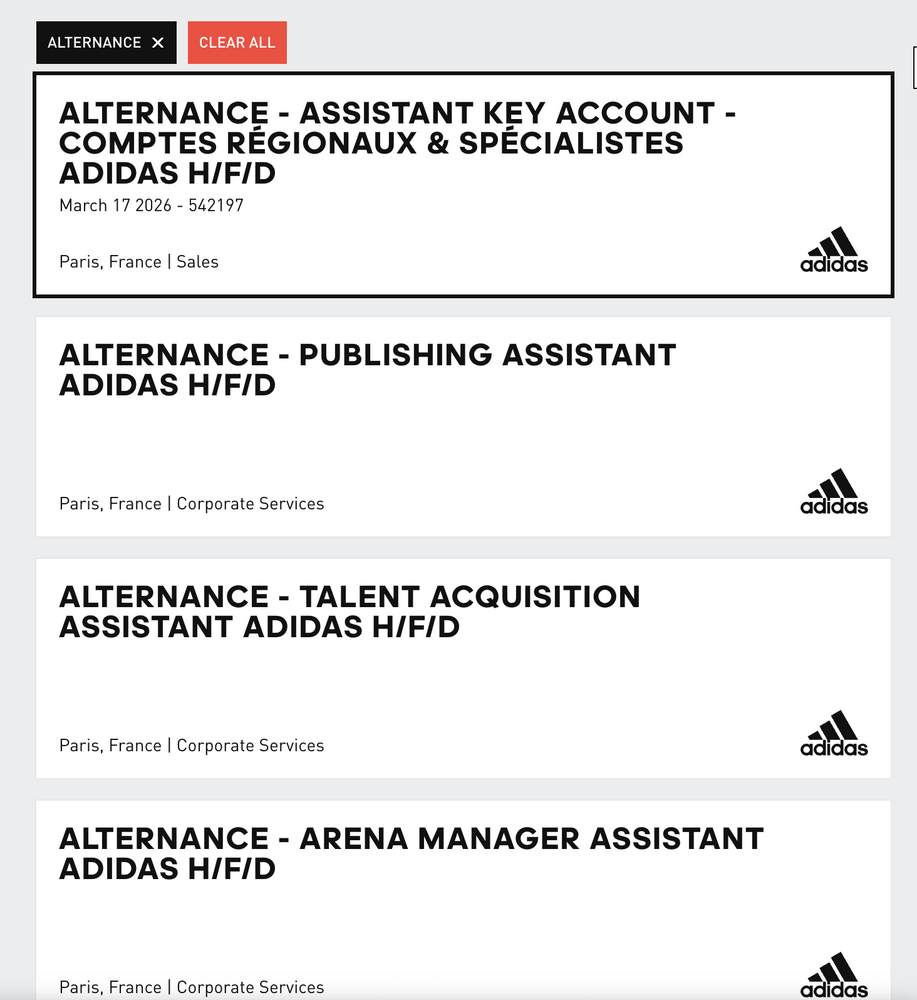Click Corporate Services on Publishing Assistant card
This screenshot has width=917, height=1000.
(250, 504)
